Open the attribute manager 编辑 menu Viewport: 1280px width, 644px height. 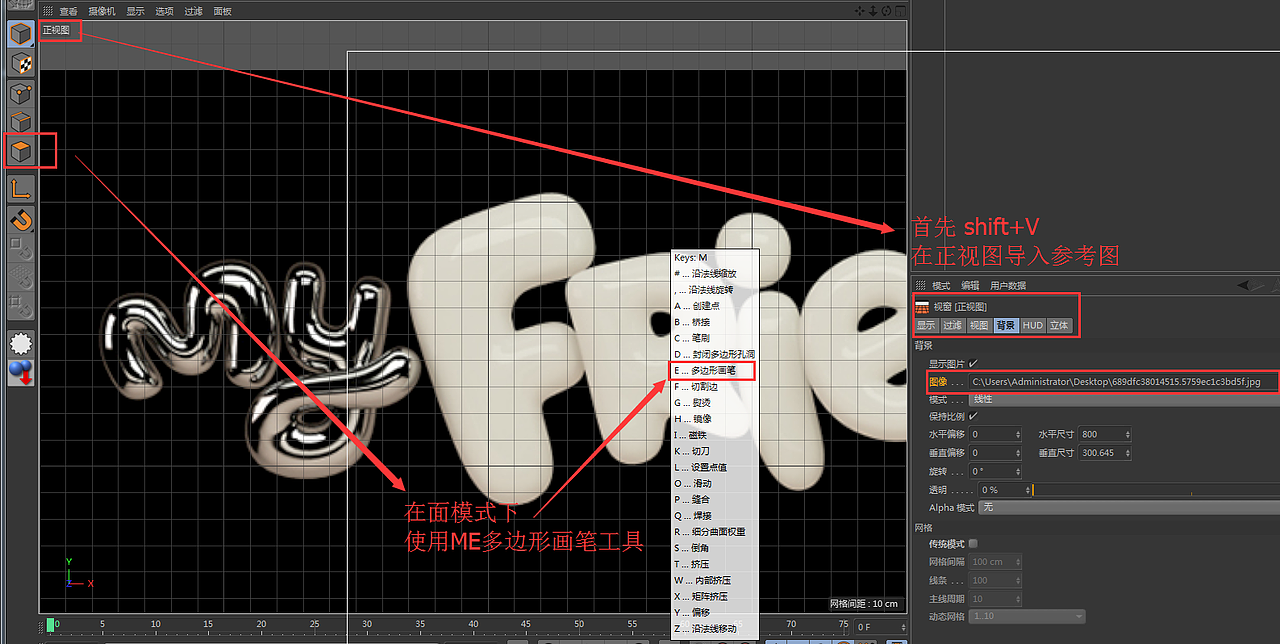[x=970, y=285]
